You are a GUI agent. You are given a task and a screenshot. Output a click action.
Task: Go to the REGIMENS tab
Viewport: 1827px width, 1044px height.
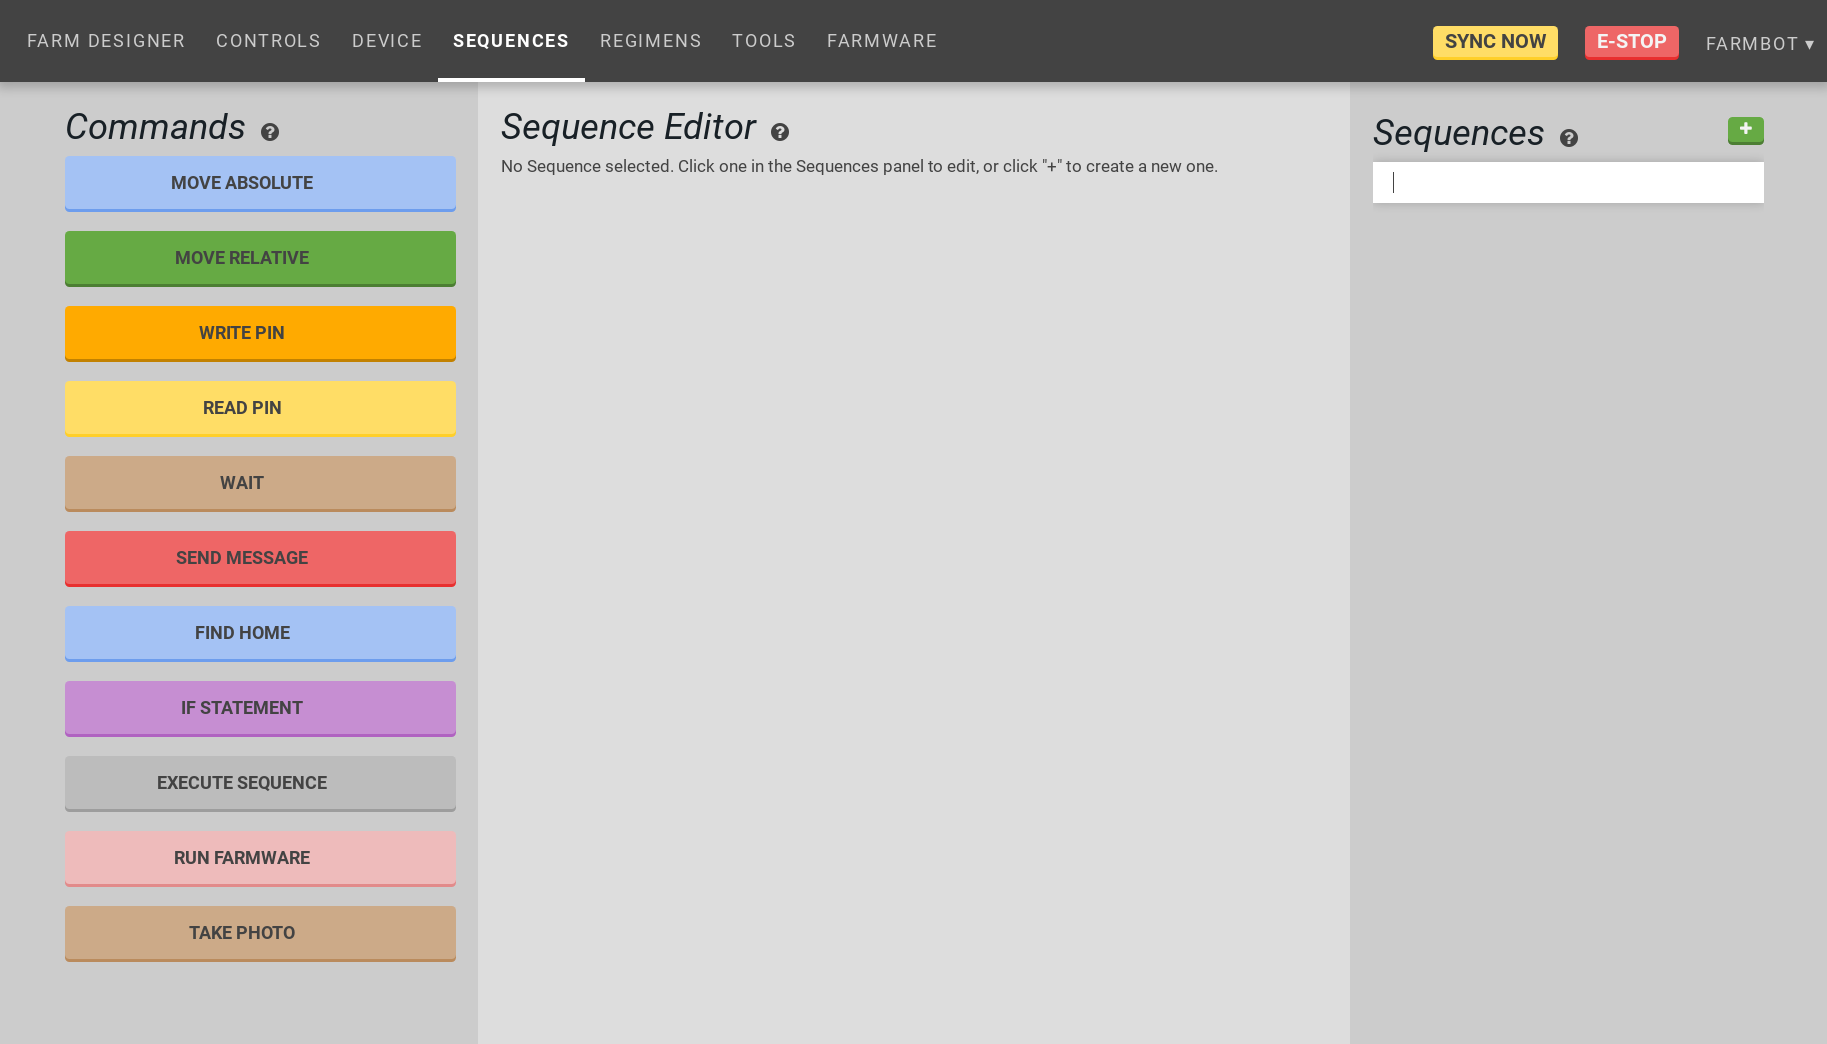coord(650,41)
